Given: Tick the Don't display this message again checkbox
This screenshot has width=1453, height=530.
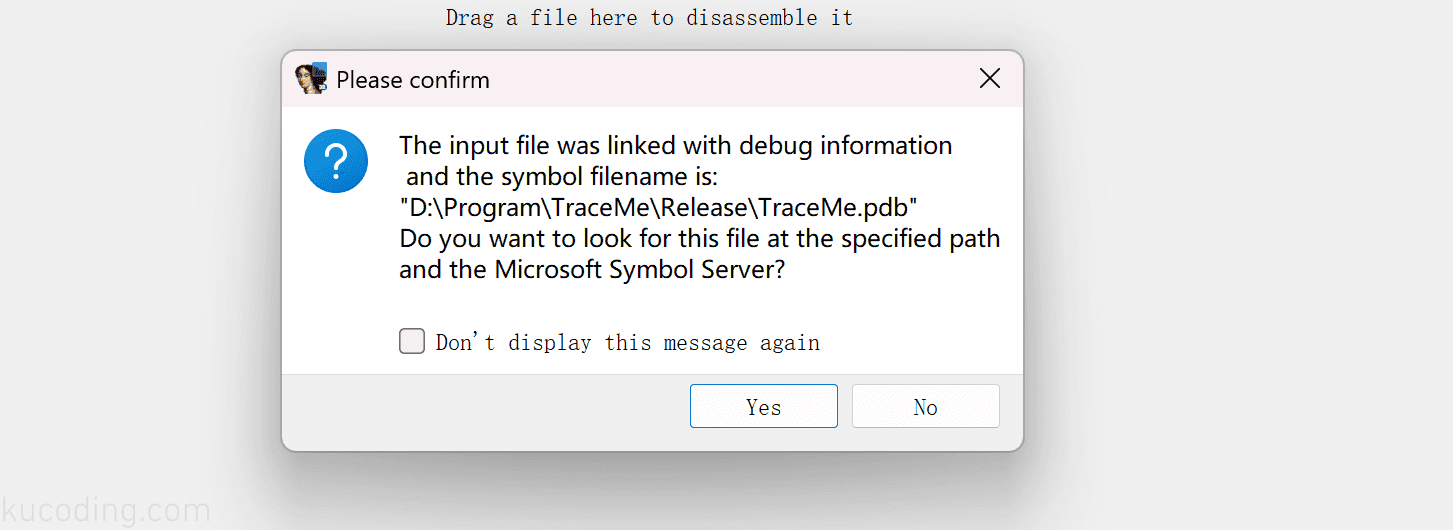Looking at the screenshot, I should point(412,342).
